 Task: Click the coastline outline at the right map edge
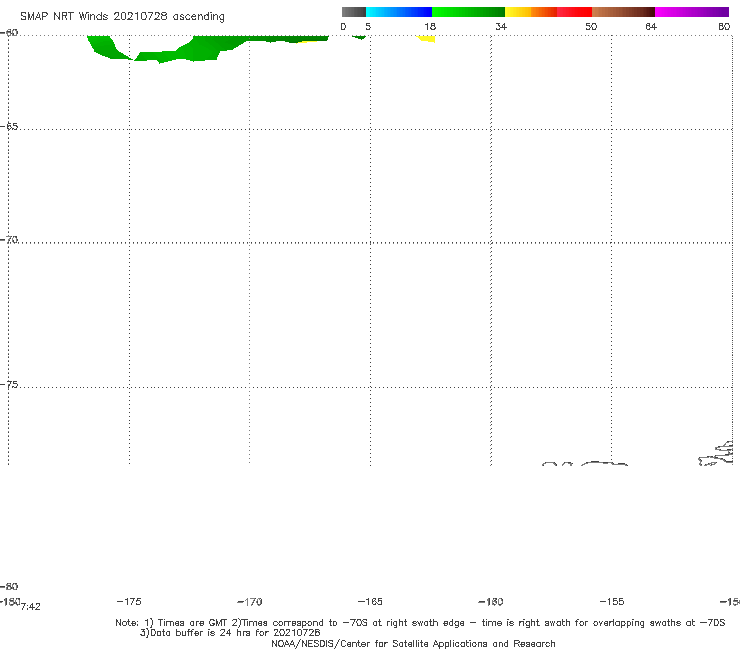tap(717, 454)
